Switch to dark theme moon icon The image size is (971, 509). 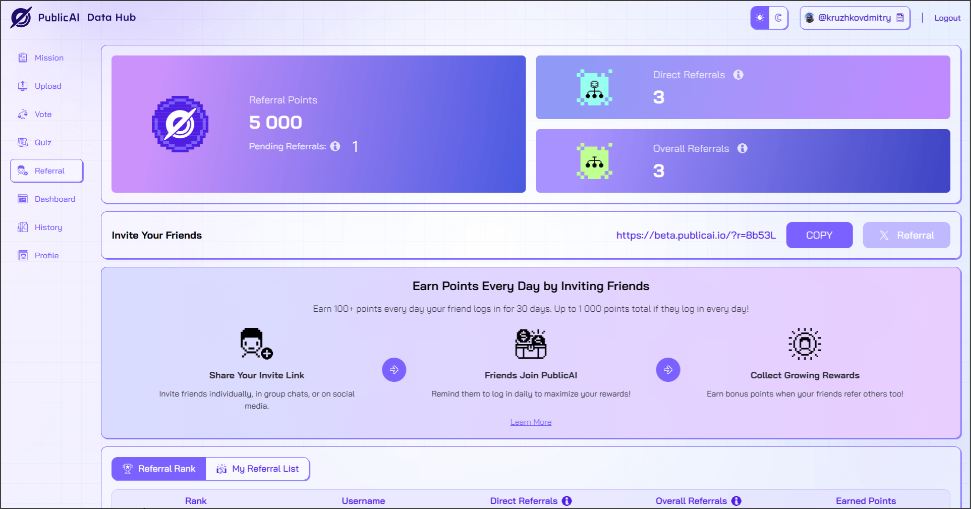(x=778, y=18)
